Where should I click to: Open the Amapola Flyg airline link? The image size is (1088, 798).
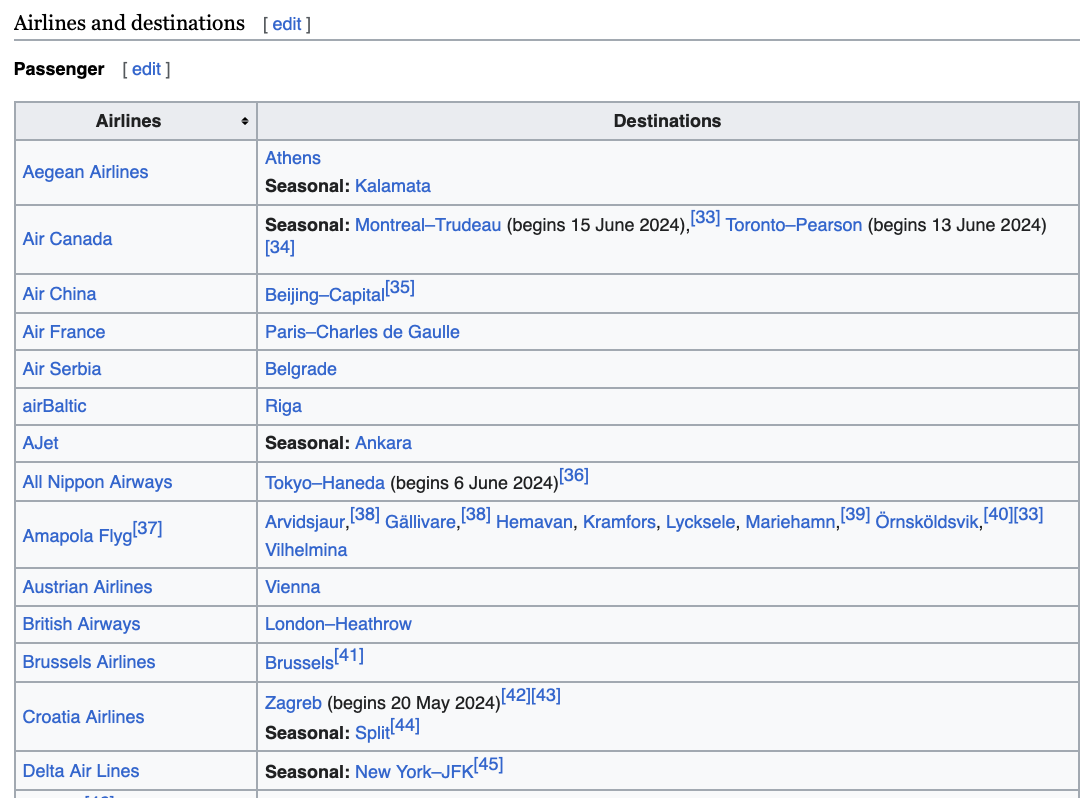pos(77,536)
